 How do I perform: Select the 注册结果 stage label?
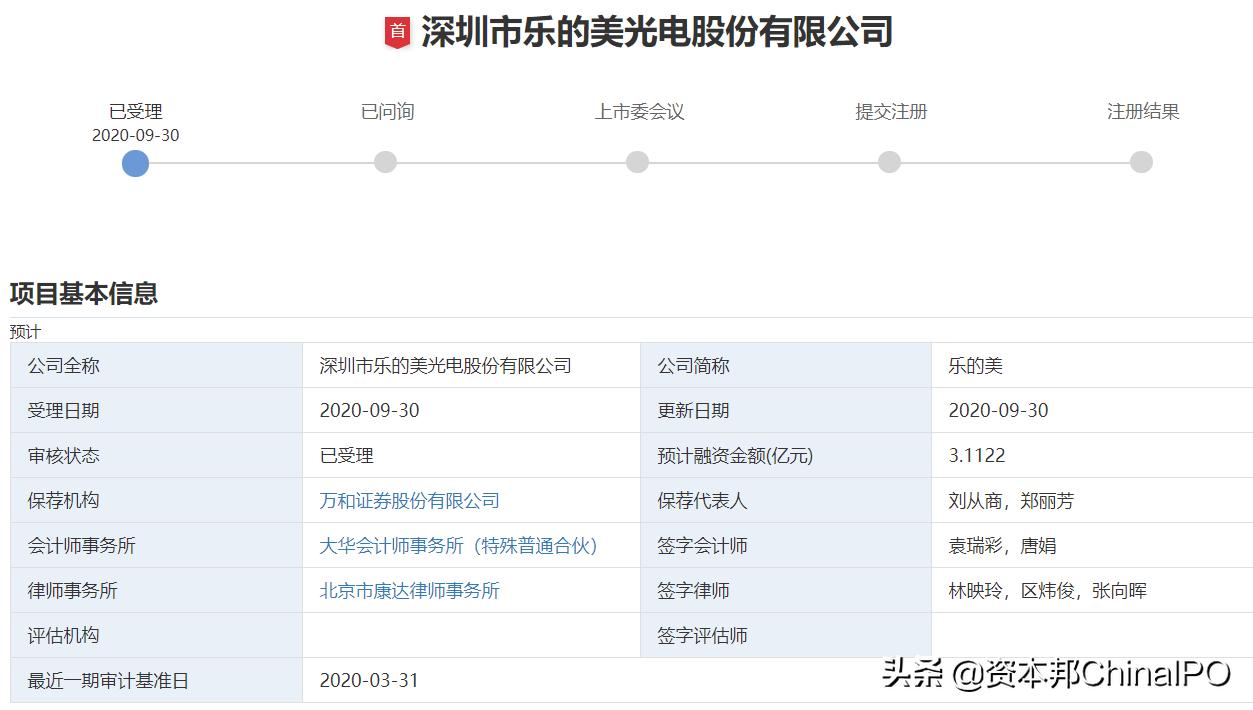(1140, 112)
